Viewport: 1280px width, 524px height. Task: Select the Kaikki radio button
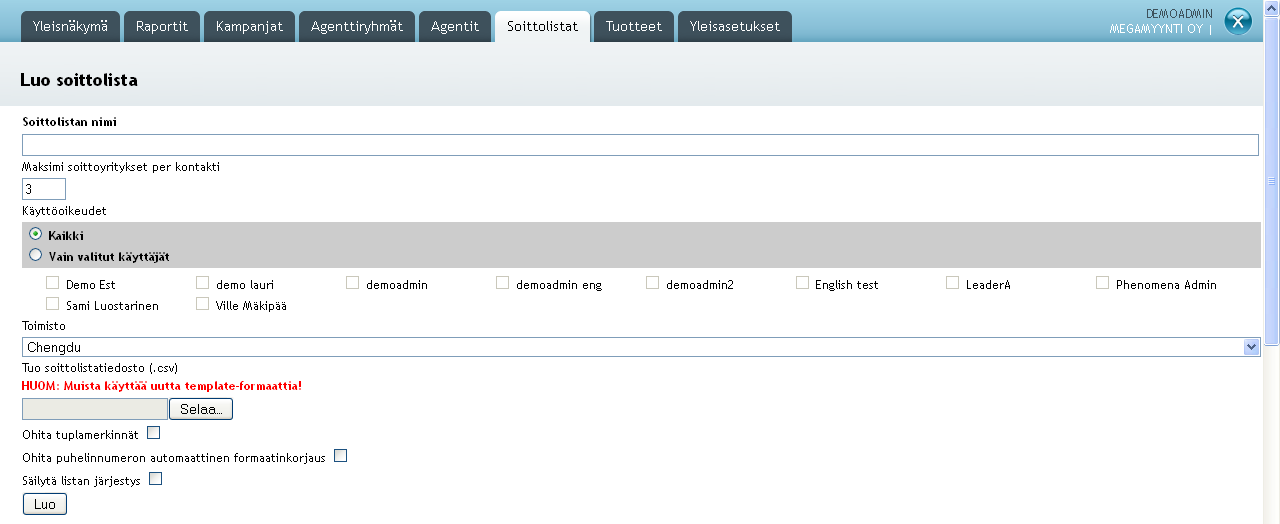36,234
